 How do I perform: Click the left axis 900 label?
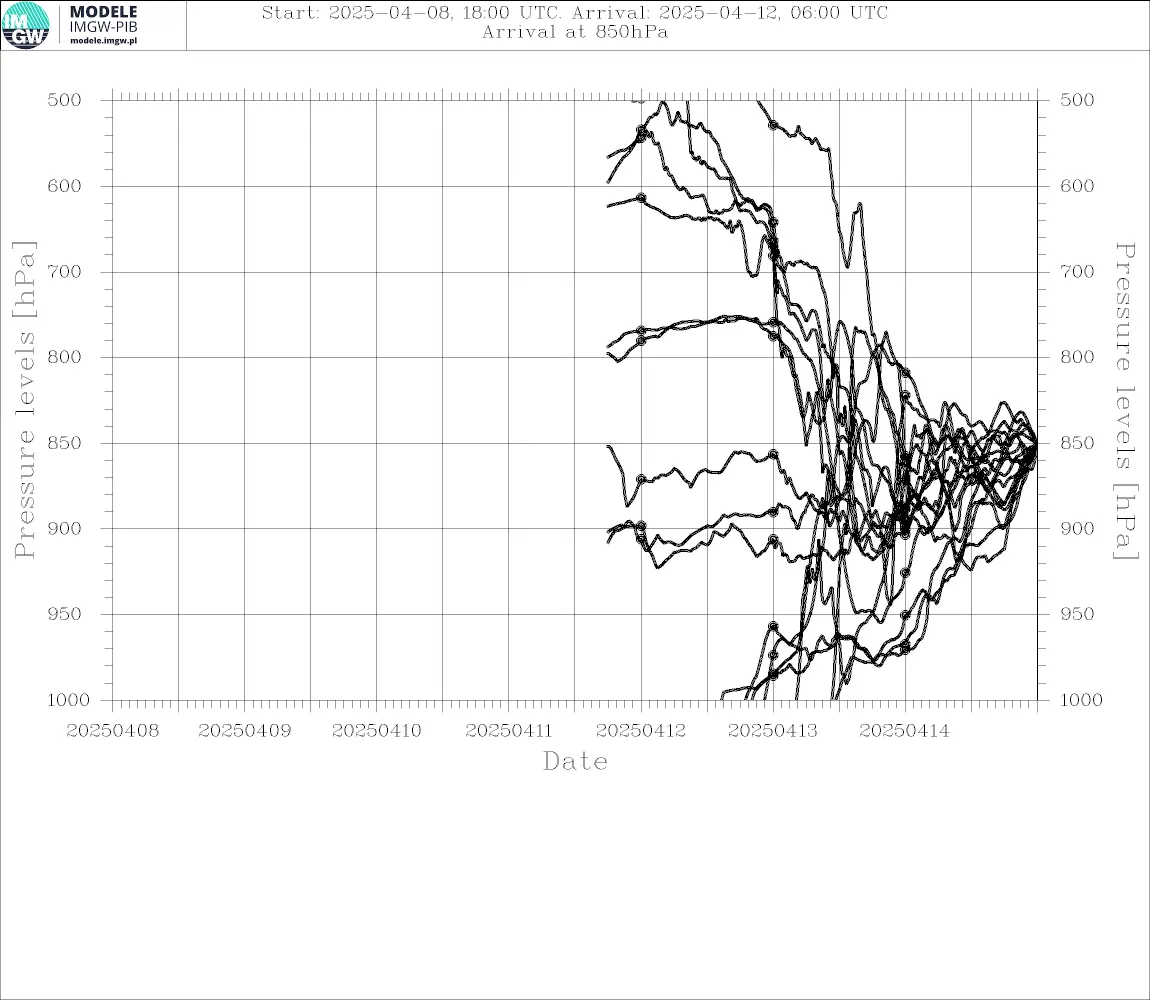(x=65, y=529)
